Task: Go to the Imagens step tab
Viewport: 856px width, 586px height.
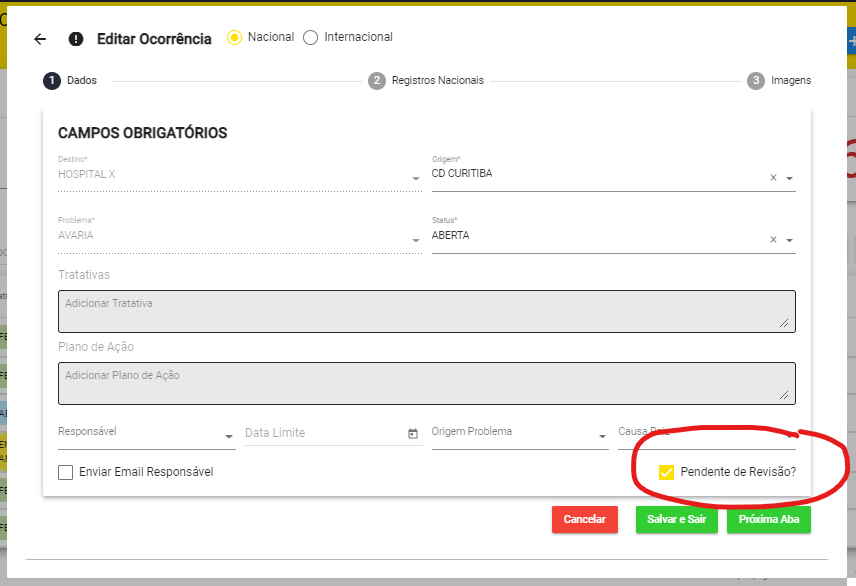Action: point(790,81)
